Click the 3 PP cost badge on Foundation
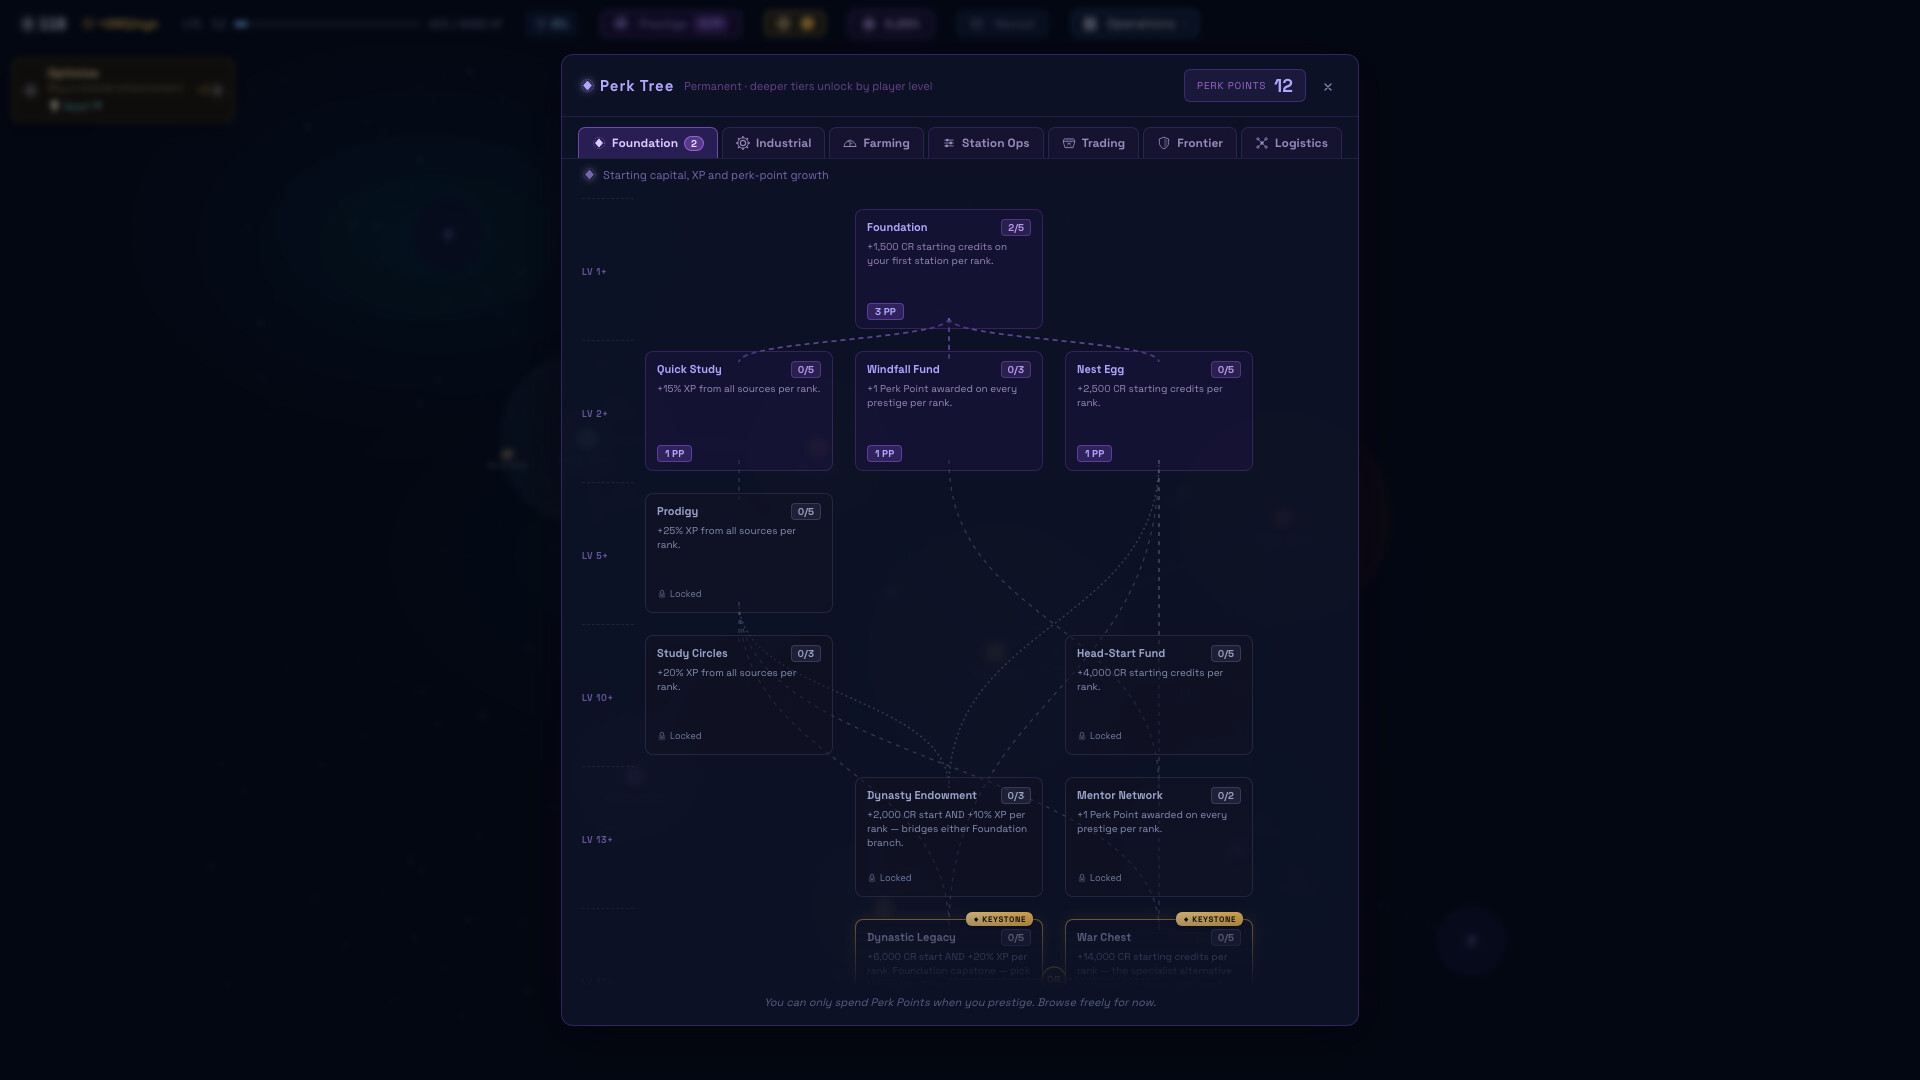The width and height of the screenshot is (1920, 1080). [885, 312]
